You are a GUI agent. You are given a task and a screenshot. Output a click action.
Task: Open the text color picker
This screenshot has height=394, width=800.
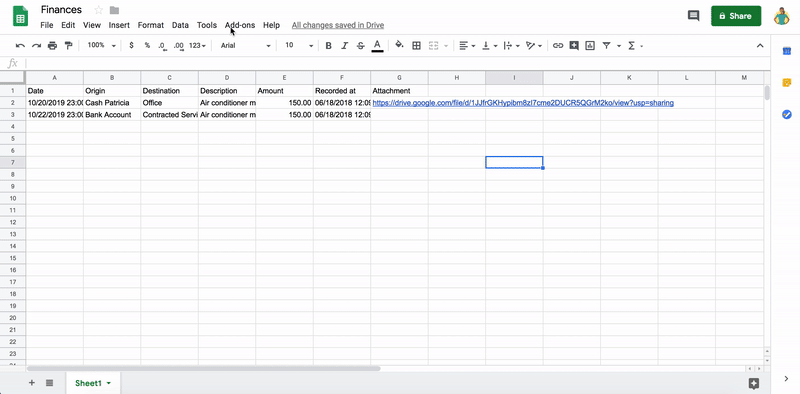click(377, 45)
